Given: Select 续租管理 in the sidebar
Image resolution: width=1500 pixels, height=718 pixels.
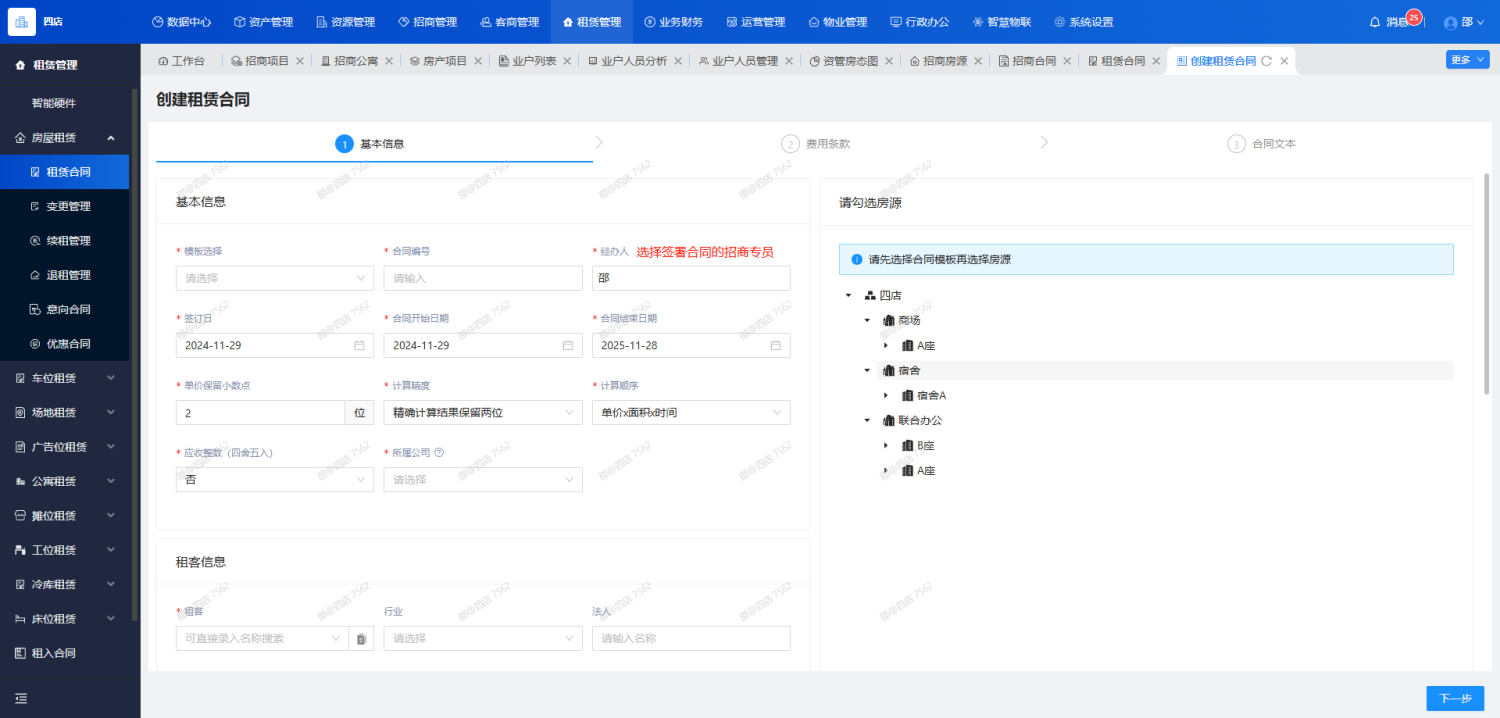Looking at the screenshot, I should 68,241.
